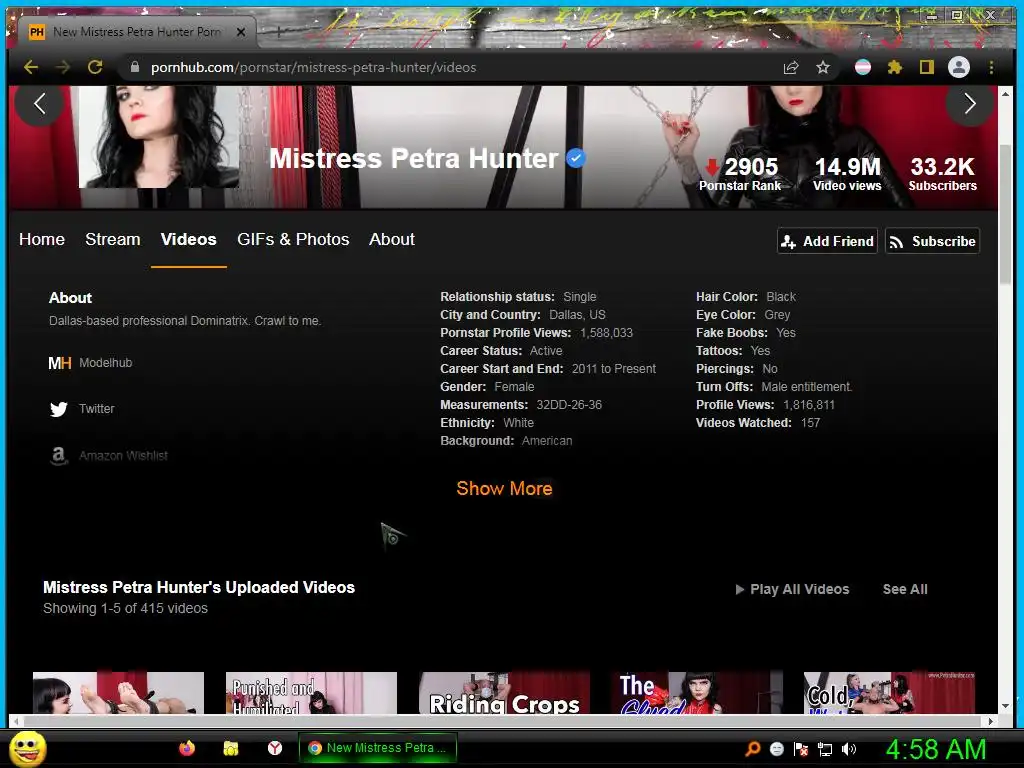Screen dimensions: 1024x768
Task: Launch Firefox from the taskbar
Action: point(187,748)
